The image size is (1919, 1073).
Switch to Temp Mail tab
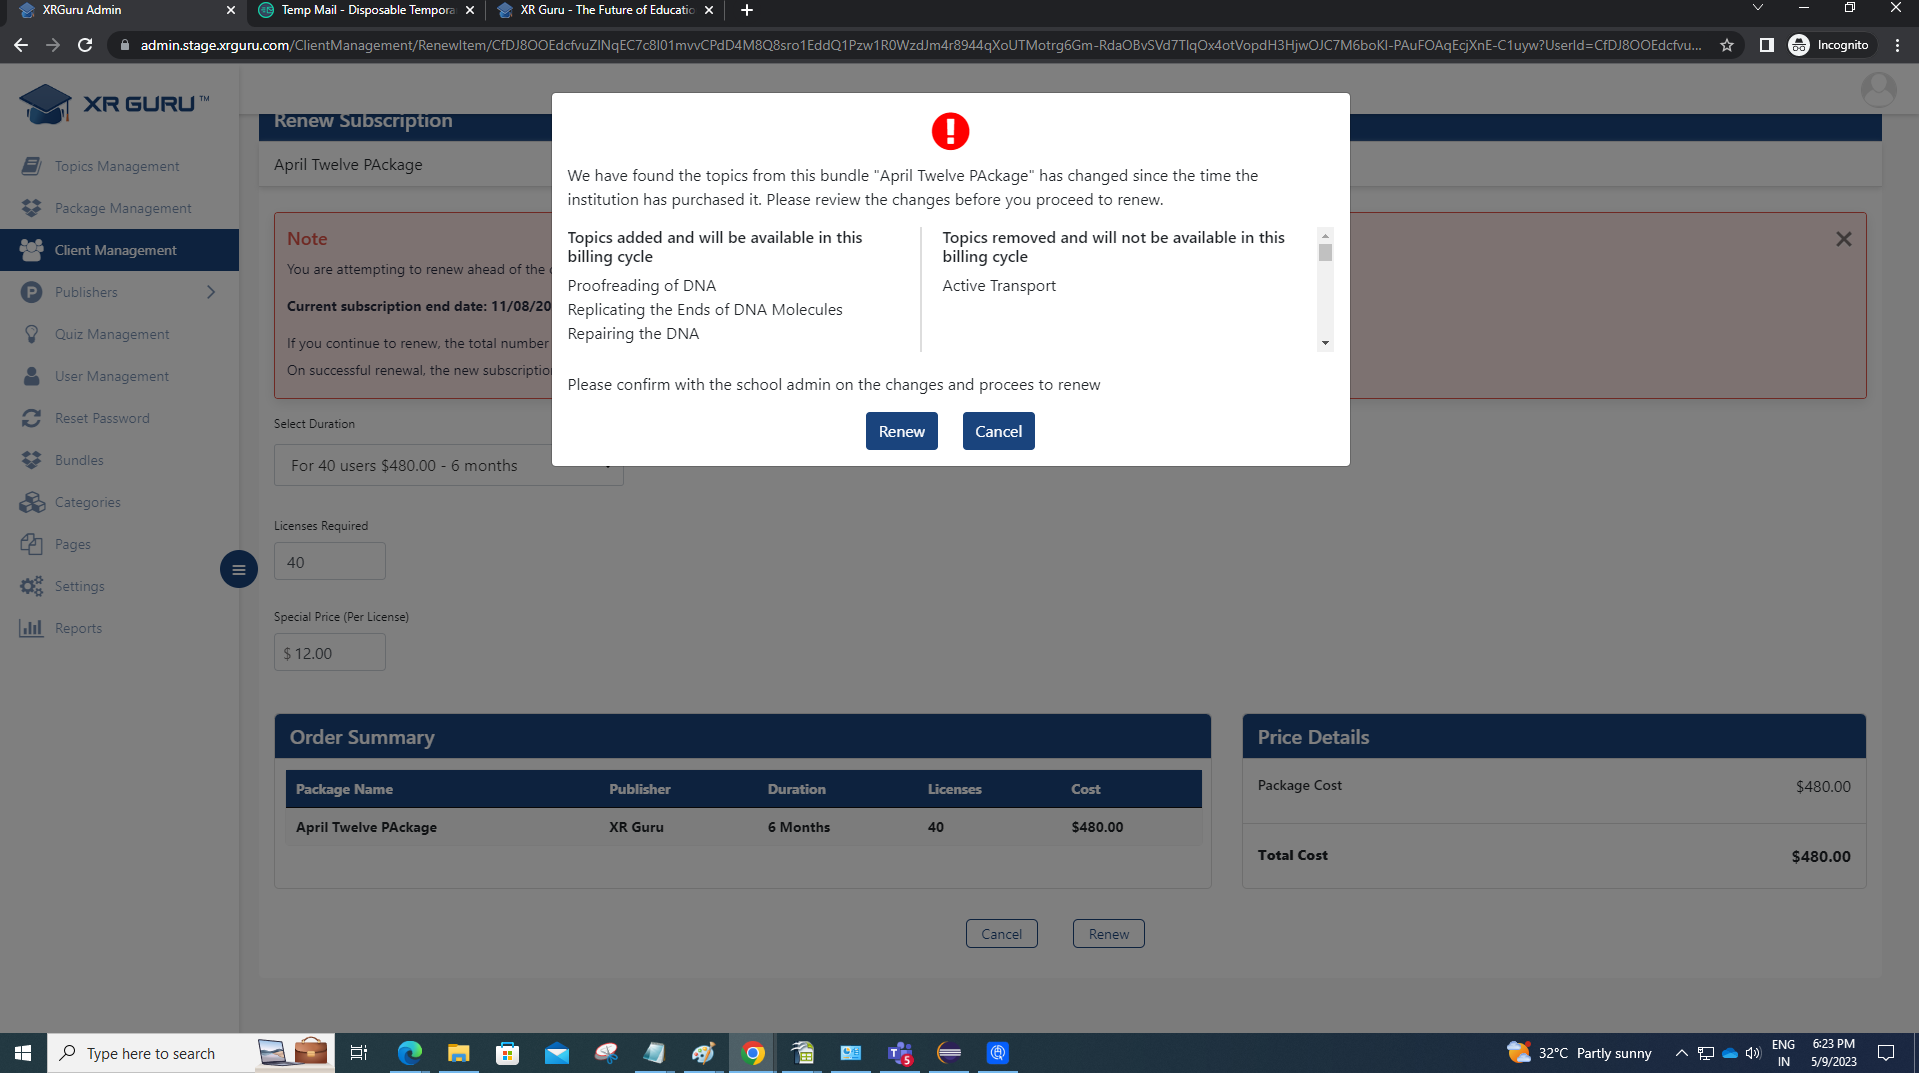pos(365,10)
